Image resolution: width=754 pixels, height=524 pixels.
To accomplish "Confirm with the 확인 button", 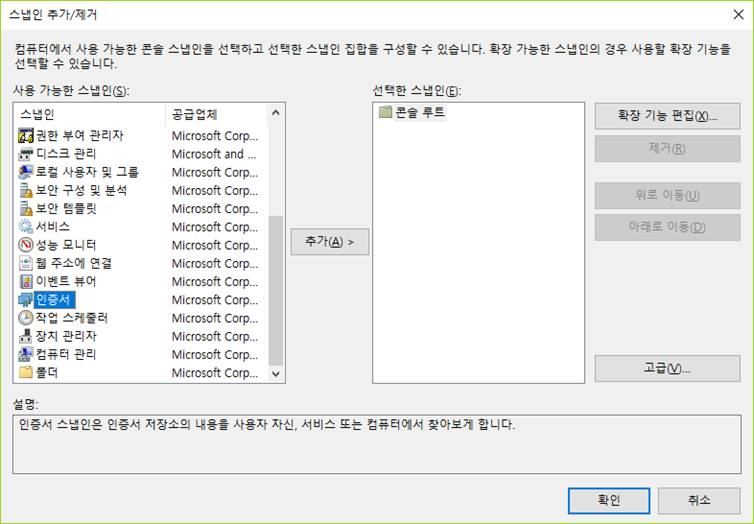I will pyautogui.click(x=609, y=500).
